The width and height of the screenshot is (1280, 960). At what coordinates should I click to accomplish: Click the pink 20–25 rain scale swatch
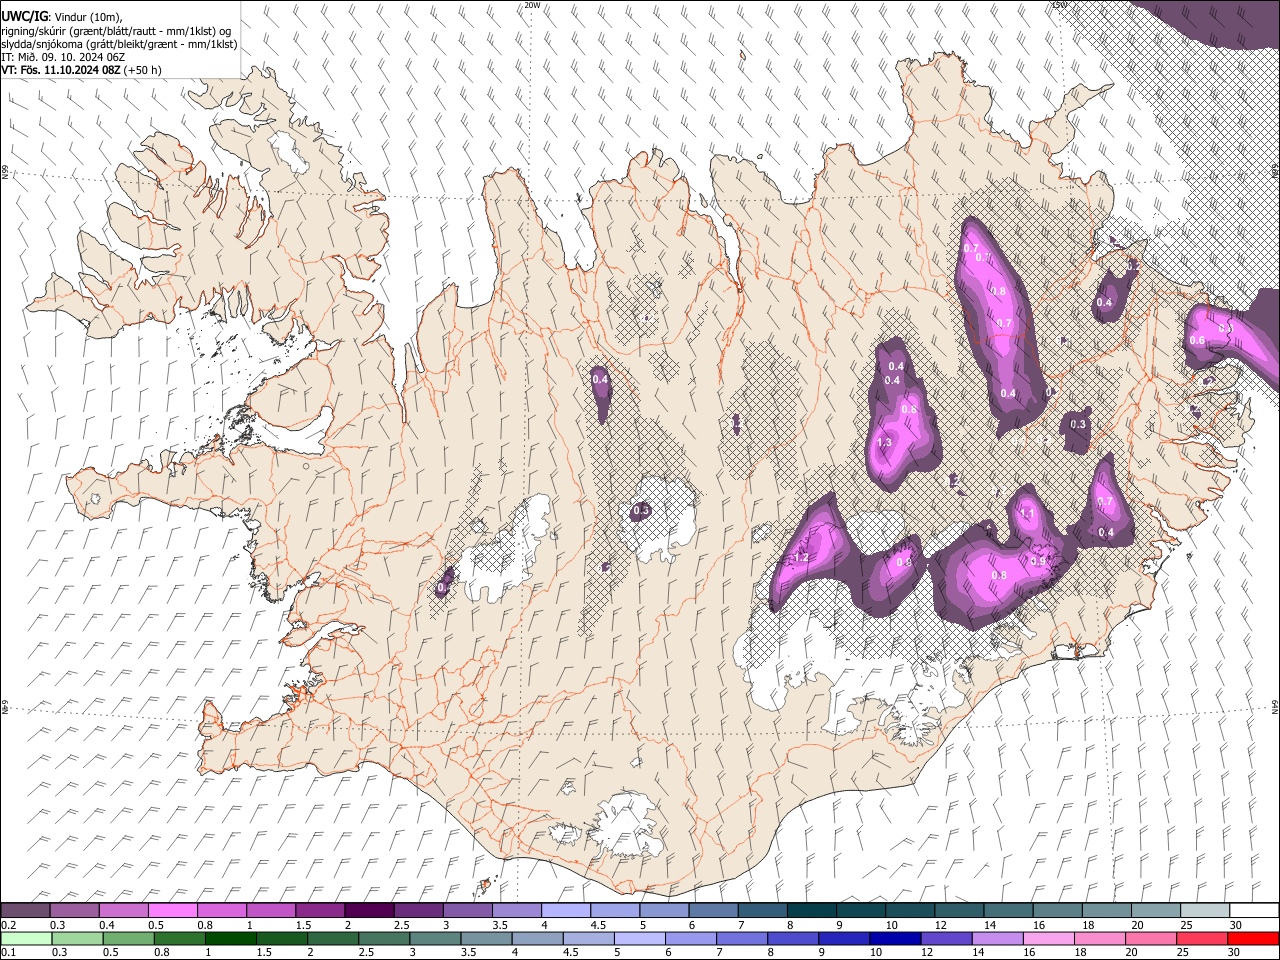tap(1152, 938)
